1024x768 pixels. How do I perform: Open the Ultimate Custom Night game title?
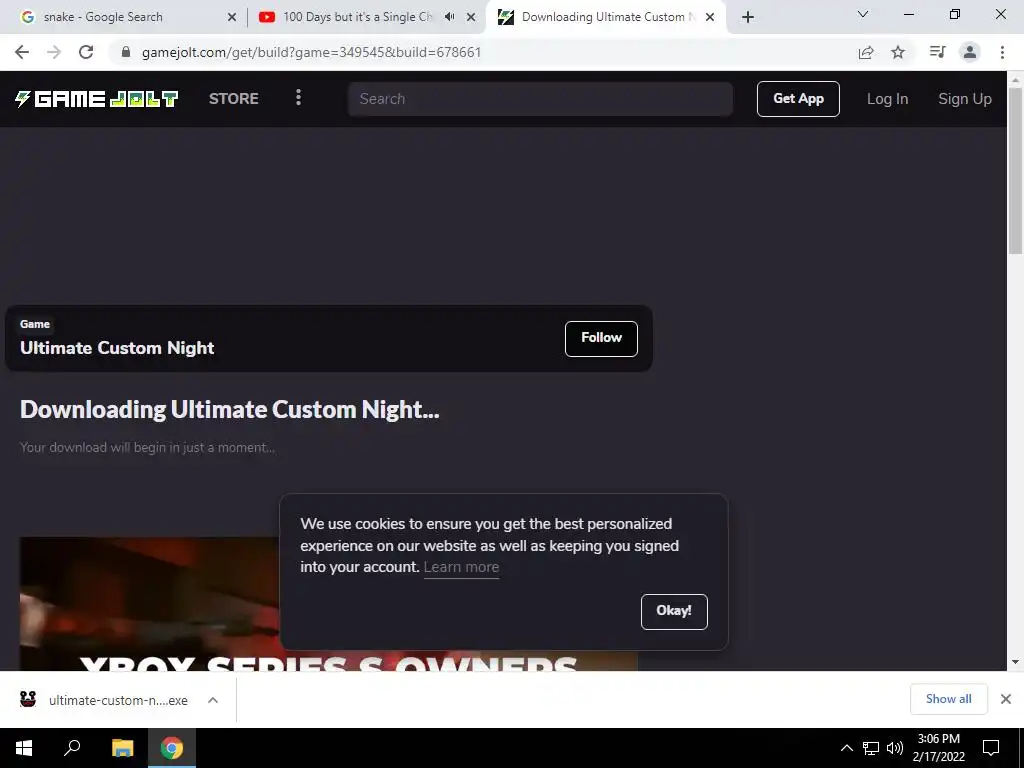tap(117, 348)
